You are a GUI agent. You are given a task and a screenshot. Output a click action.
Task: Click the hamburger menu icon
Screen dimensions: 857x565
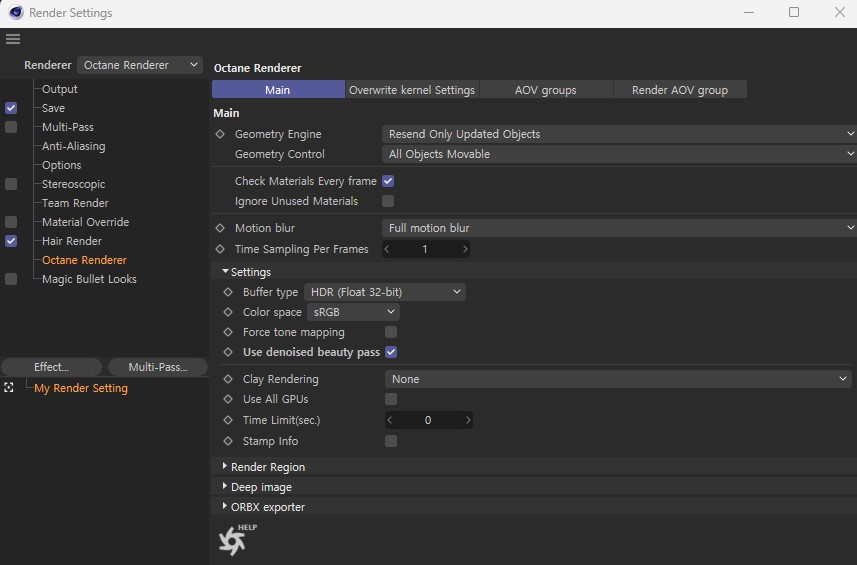[x=12, y=39]
